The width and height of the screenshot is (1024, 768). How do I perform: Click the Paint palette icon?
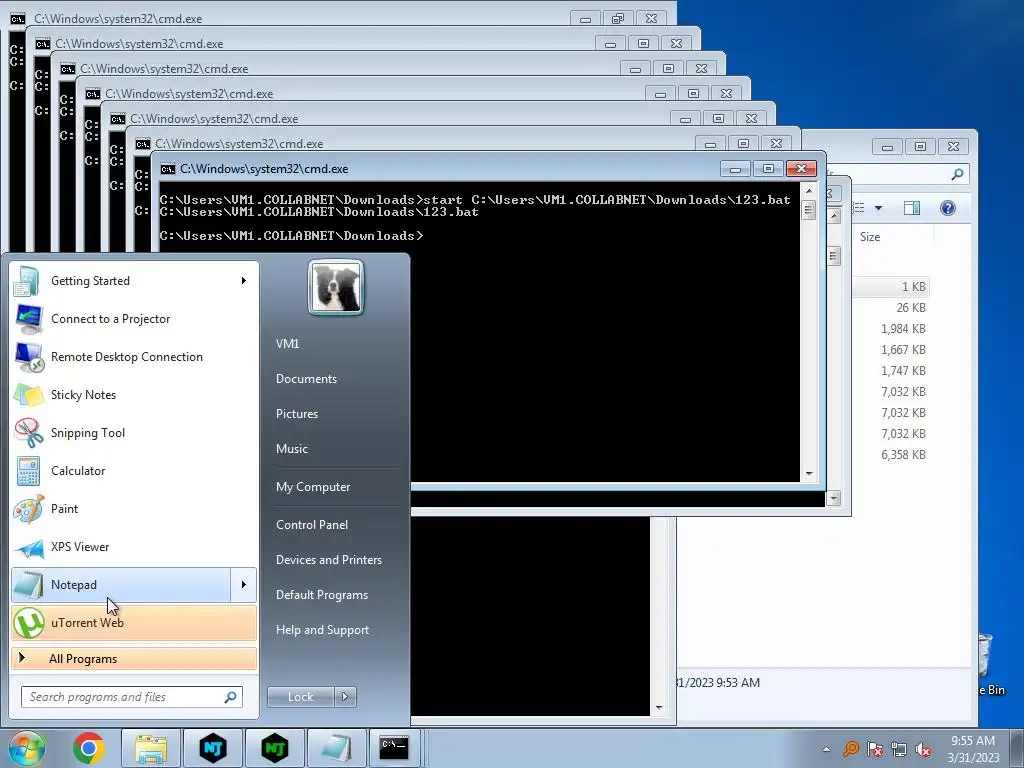pos(29,509)
